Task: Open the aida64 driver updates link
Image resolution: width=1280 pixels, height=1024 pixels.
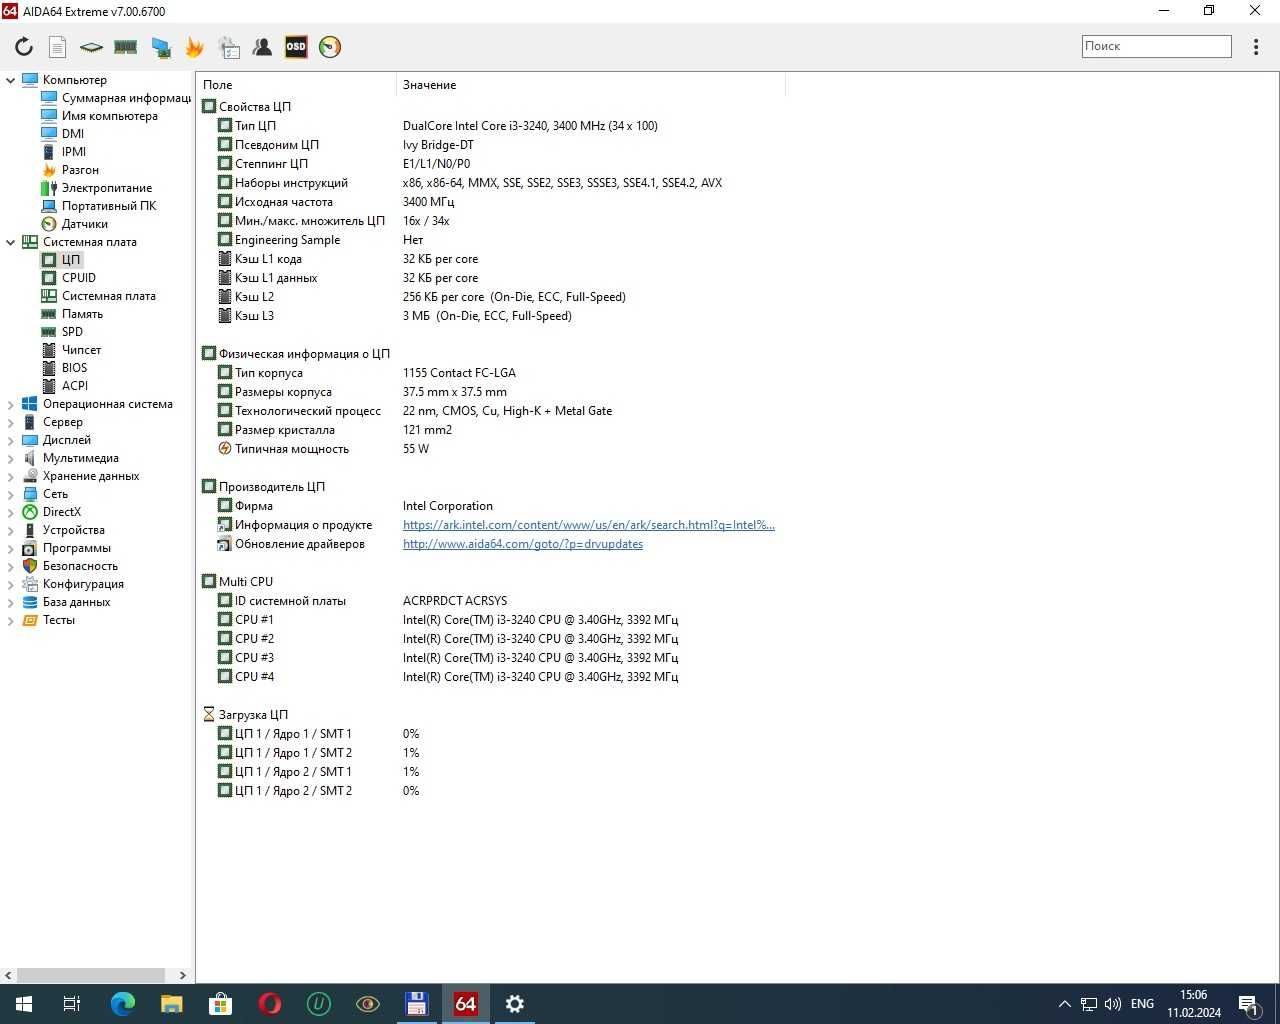Action: pos(523,544)
